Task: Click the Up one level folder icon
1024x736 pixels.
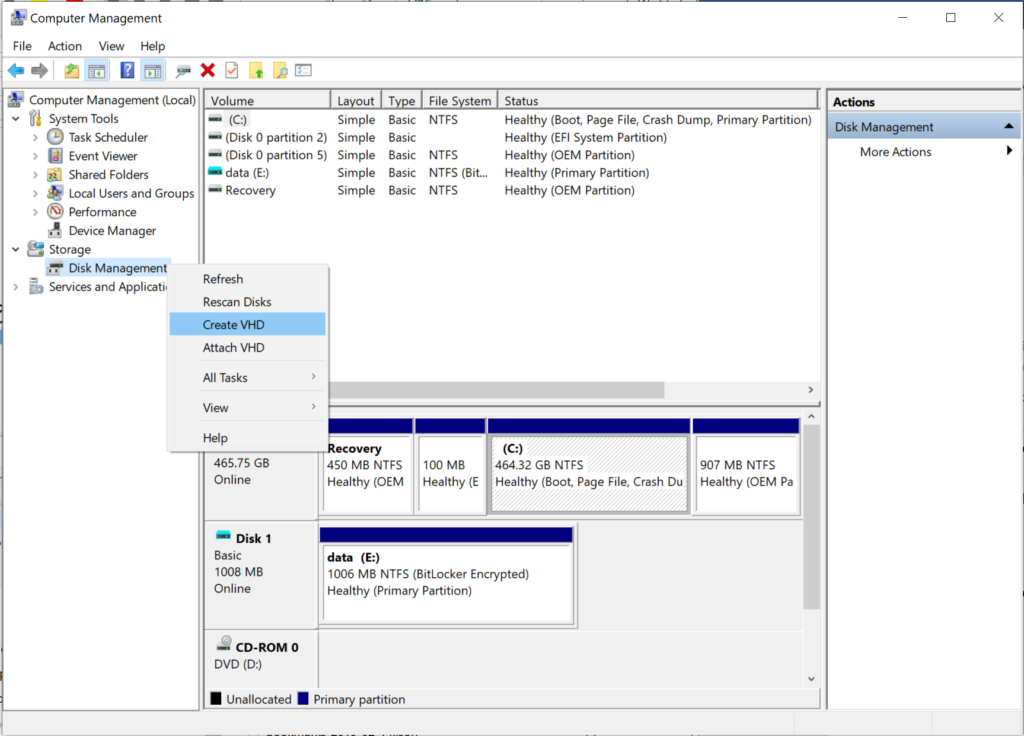Action: tap(71, 71)
